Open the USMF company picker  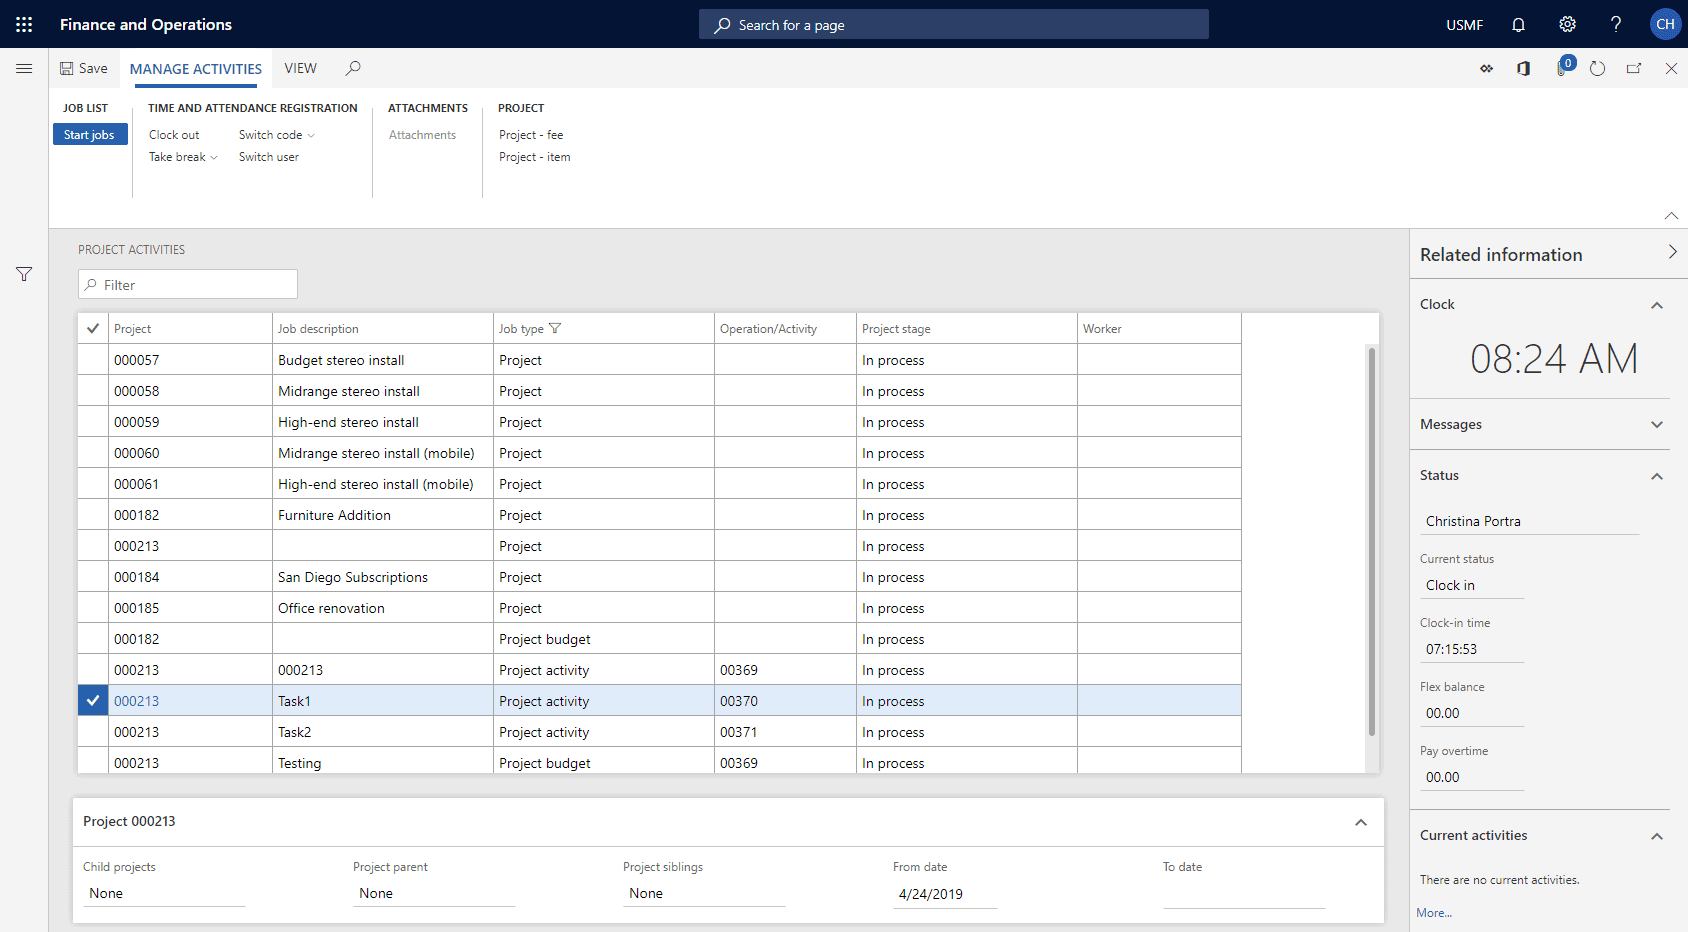coord(1464,24)
